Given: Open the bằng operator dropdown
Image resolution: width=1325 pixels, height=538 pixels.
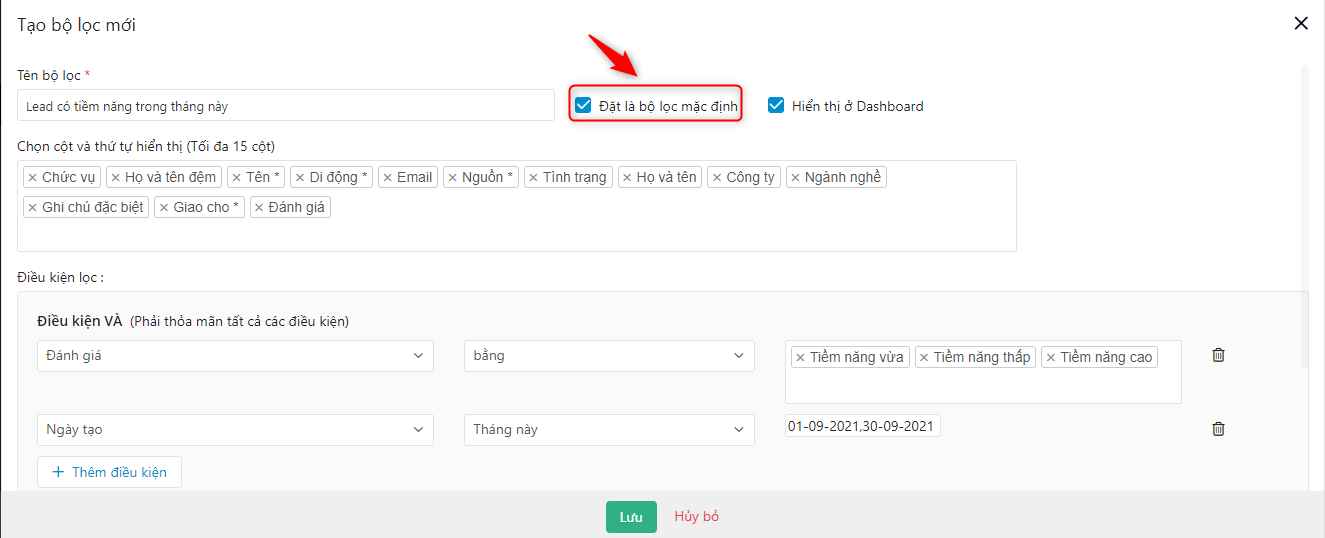Looking at the screenshot, I should pyautogui.click(x=609, y=356).
